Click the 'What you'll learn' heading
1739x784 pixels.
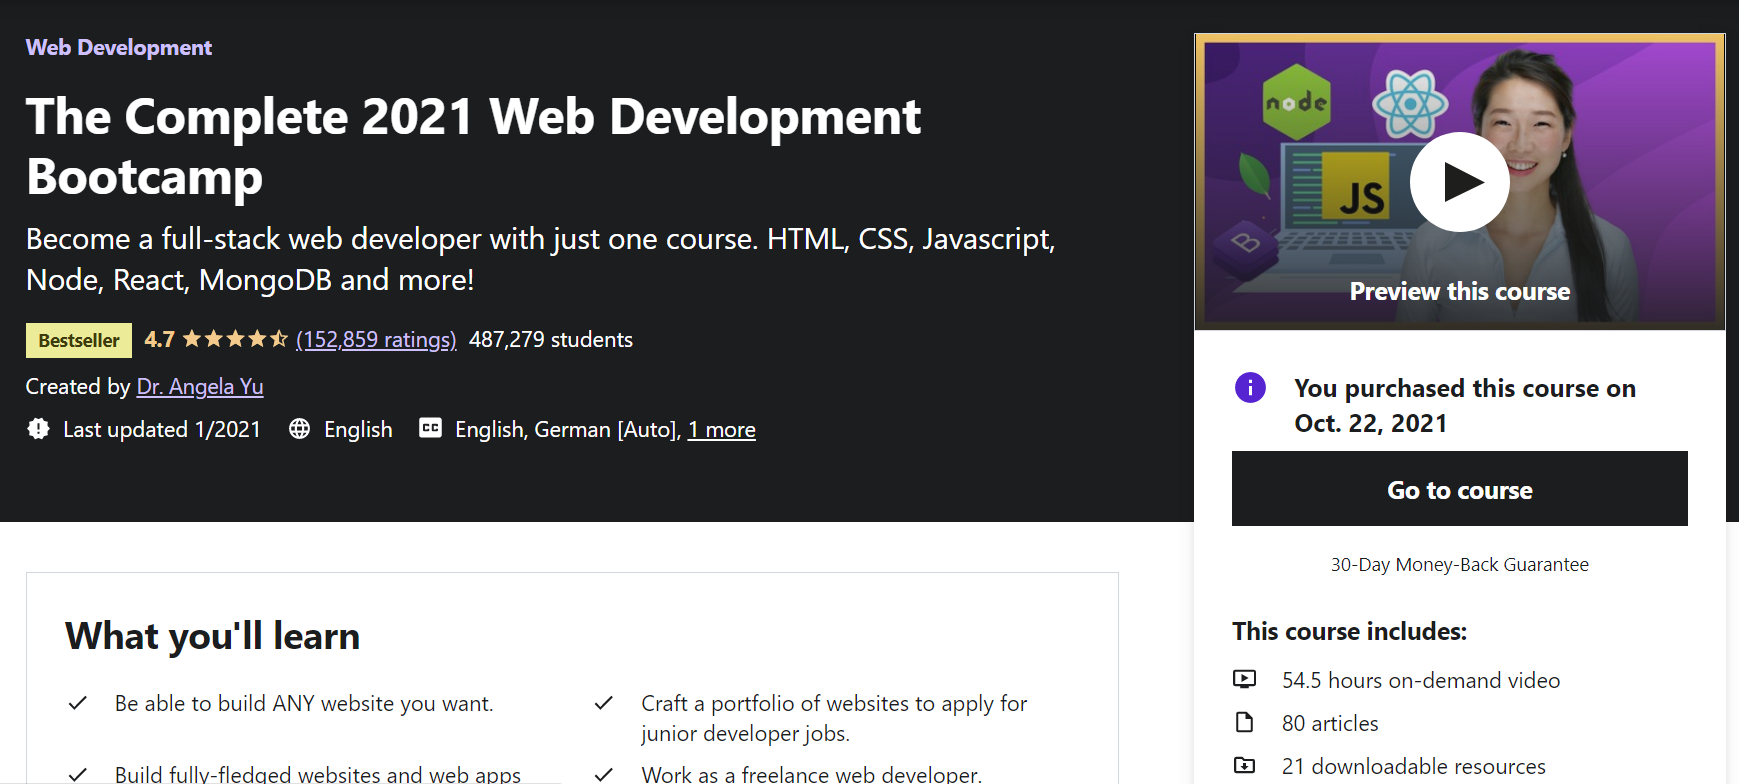coord(212,637)
